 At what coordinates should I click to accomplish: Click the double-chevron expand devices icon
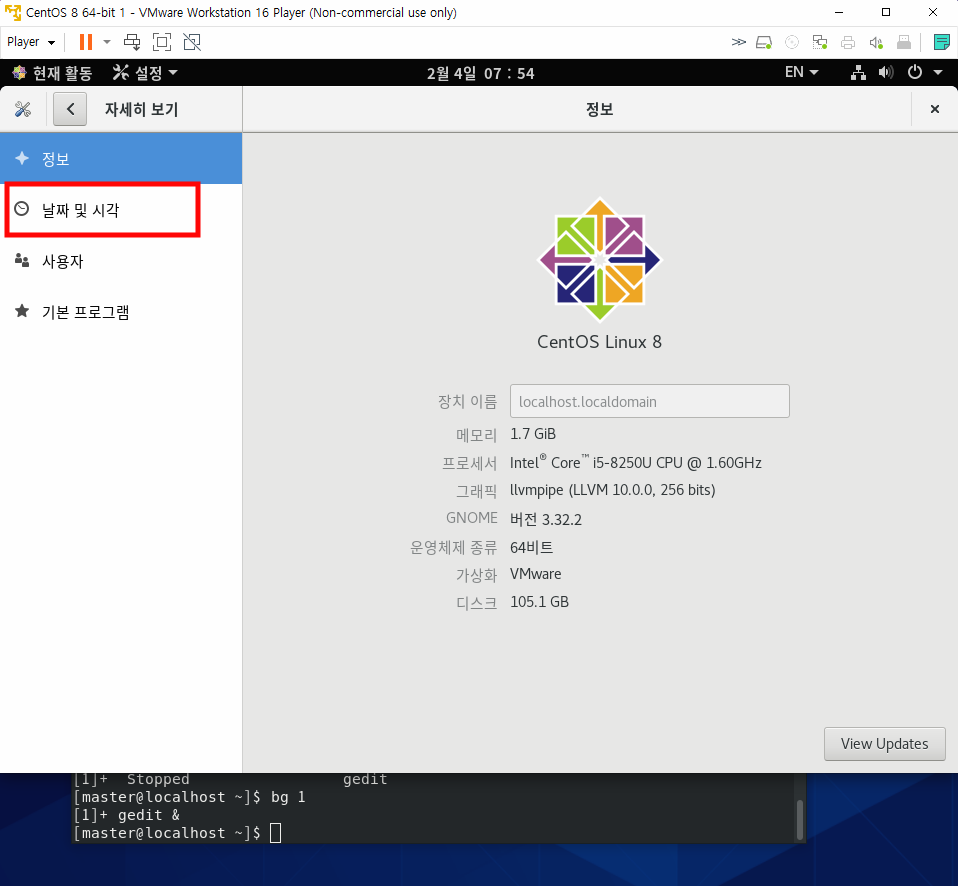pos(739,42)
